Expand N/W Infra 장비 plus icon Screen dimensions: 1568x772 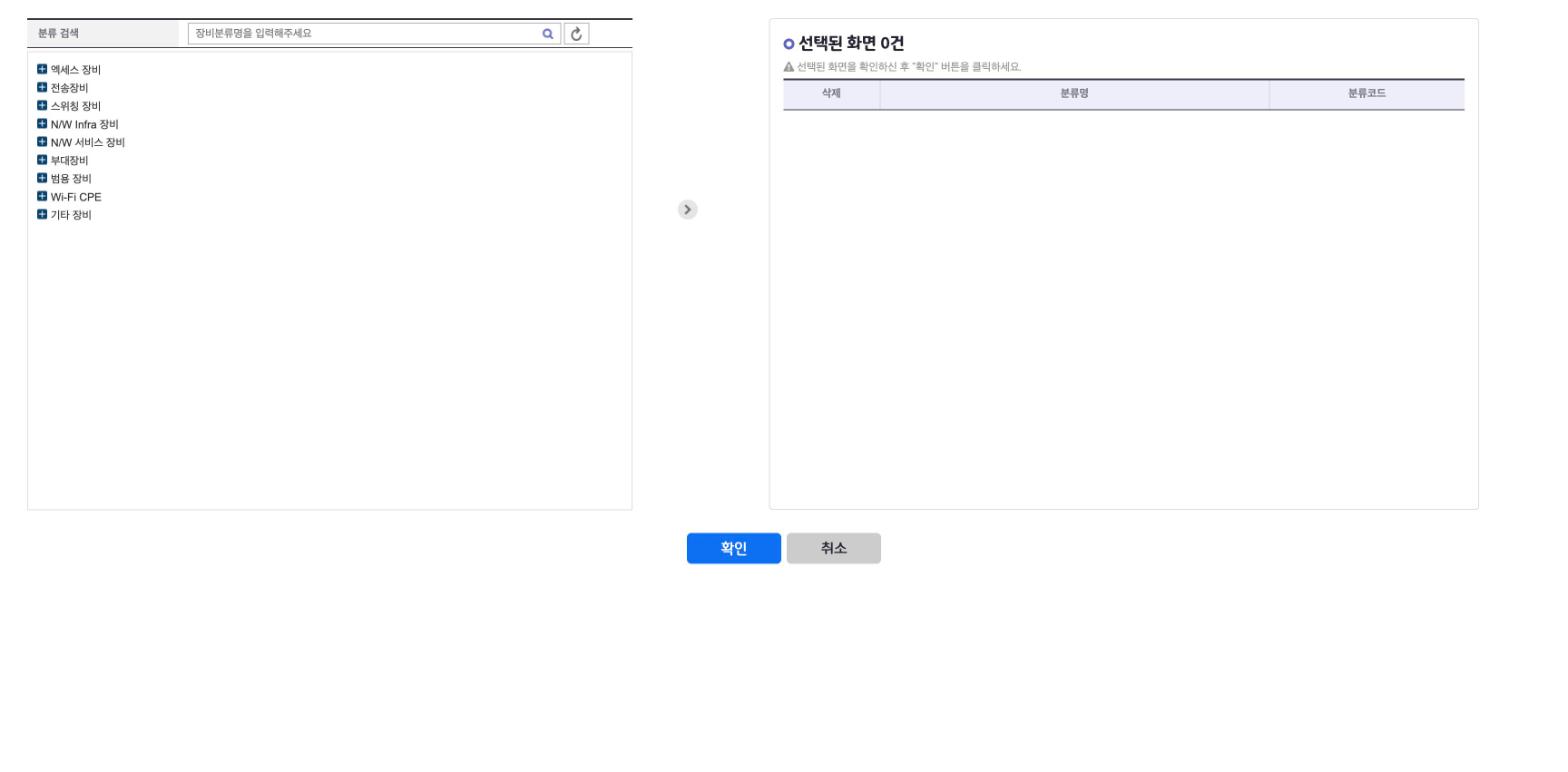(x=42, y=123)
